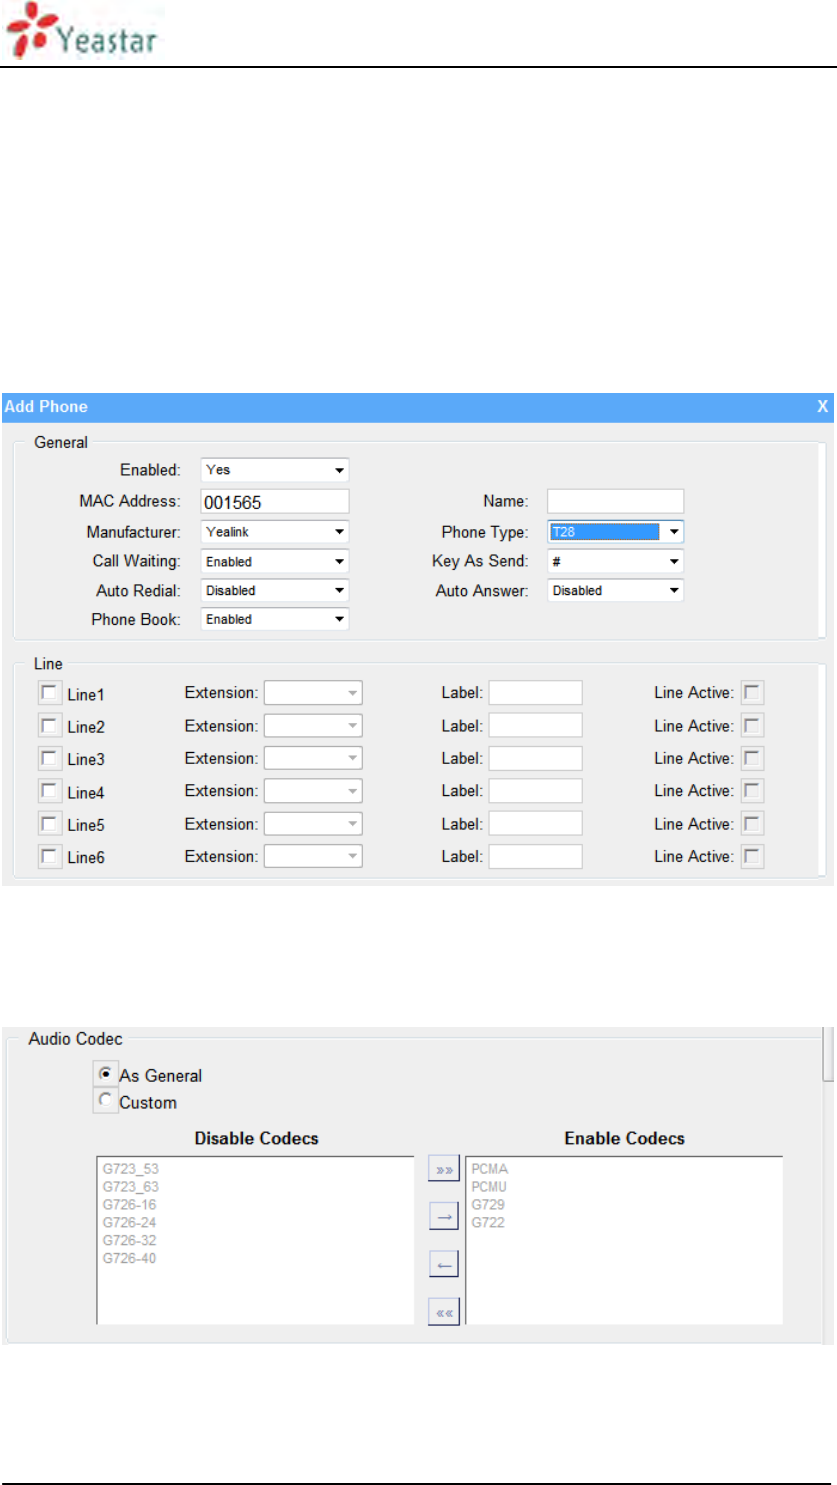837x1485 pixels.
Task: Open the Auto Redial dropdown
Action: pyautogui.click(x=275, y=591)
